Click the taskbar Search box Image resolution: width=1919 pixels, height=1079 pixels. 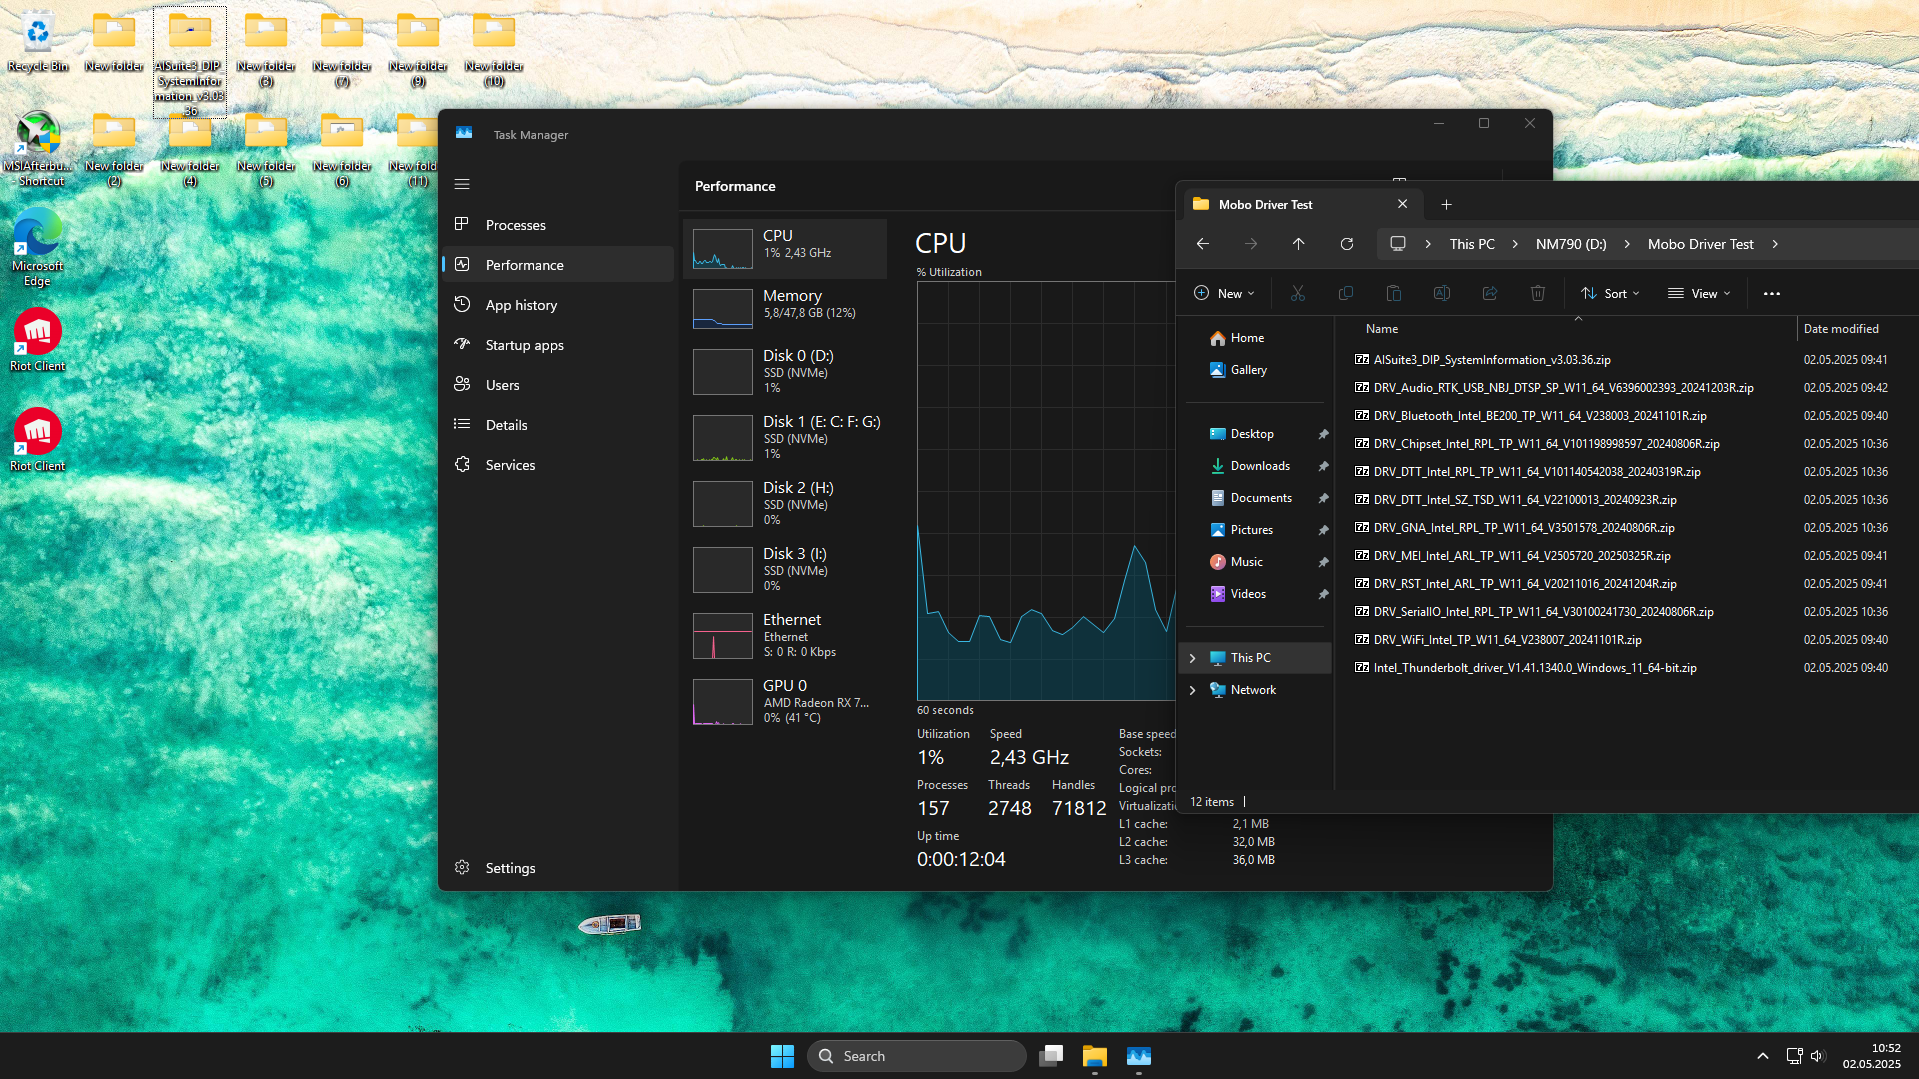tap(916, 1056)
